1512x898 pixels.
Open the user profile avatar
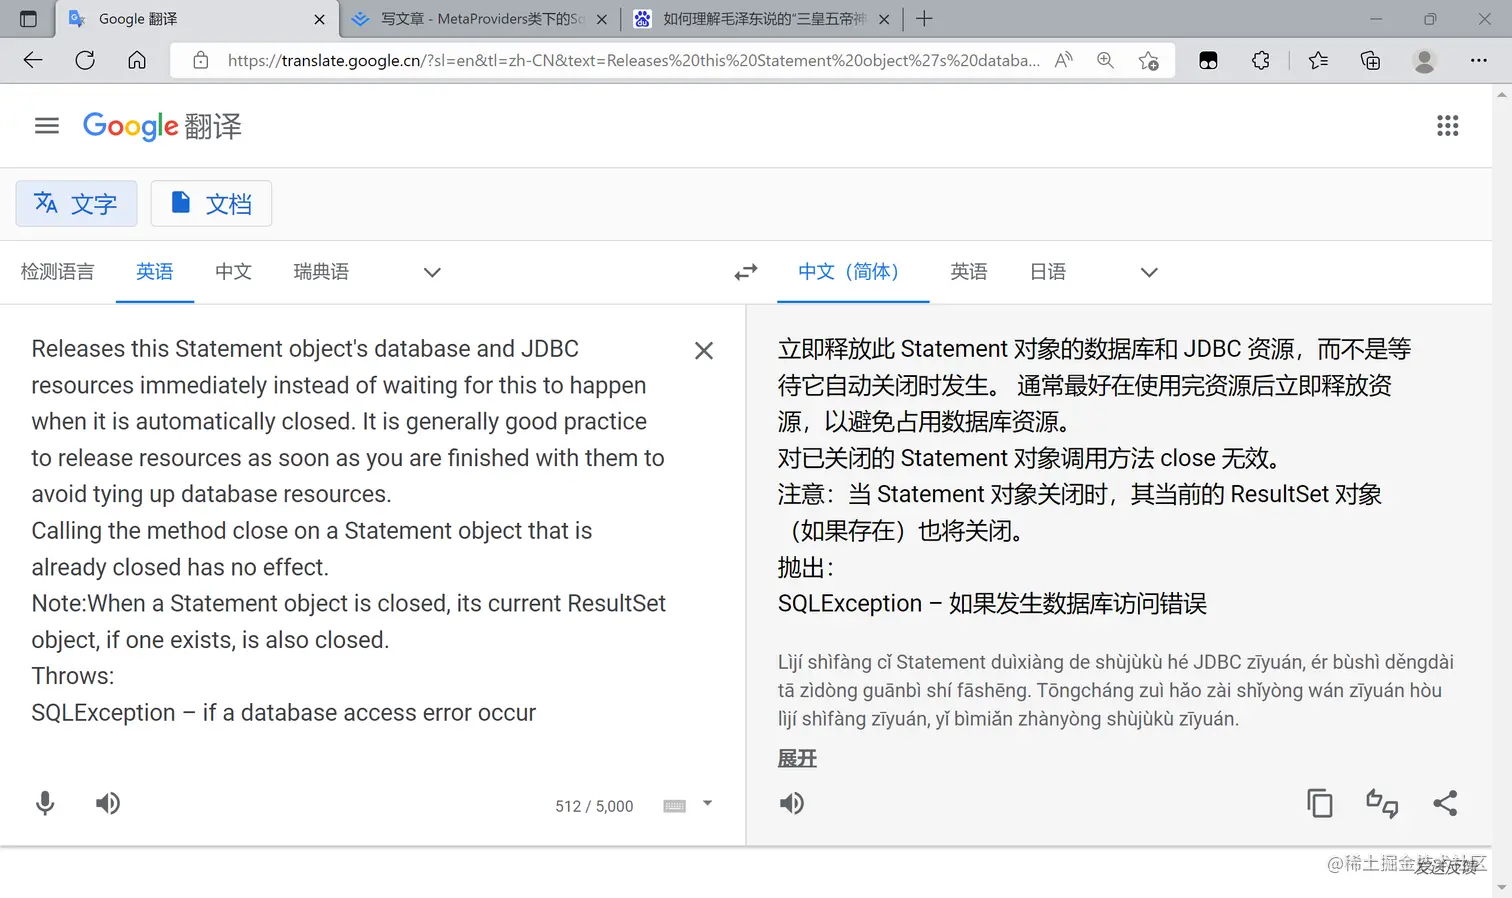tap(1424, 60)
